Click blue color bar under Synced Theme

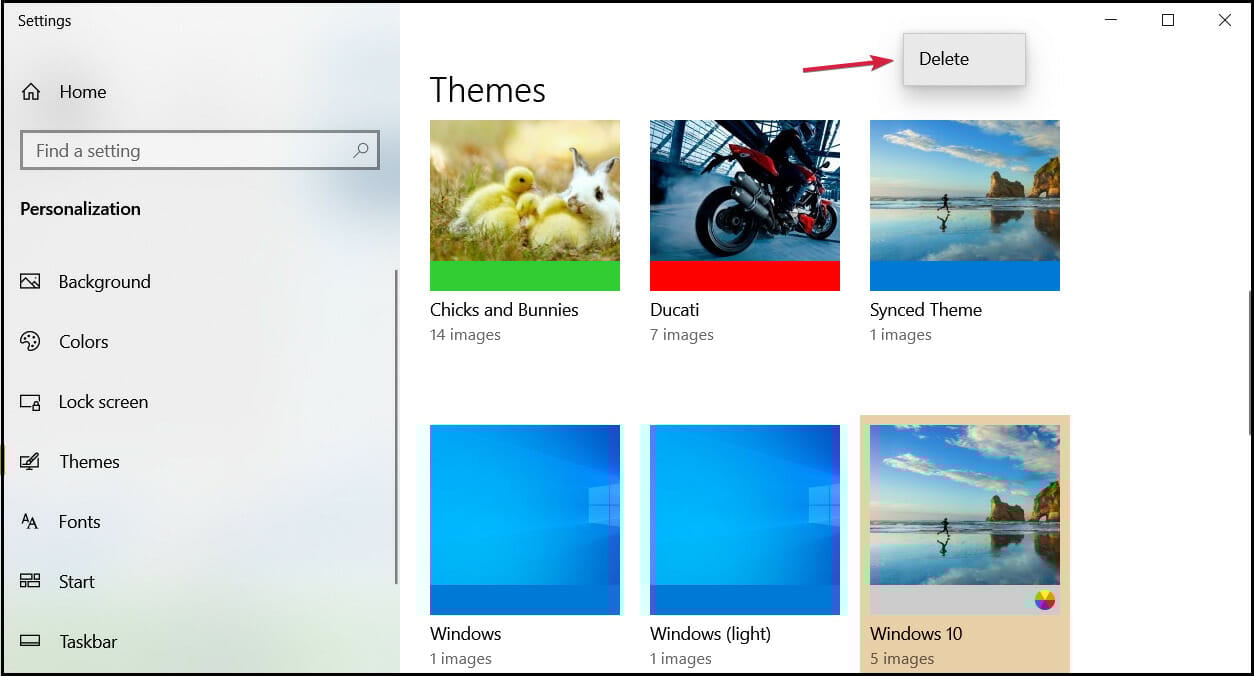965,276
